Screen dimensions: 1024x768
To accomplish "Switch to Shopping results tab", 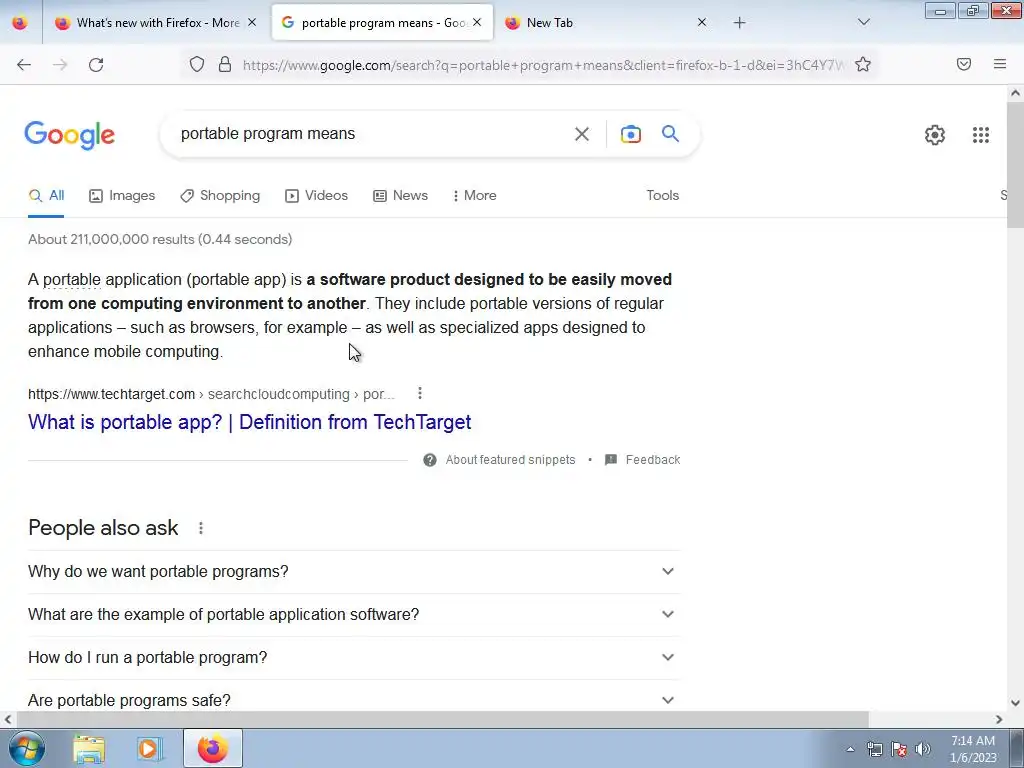I will pyautogui.click(x=220, y=195).
